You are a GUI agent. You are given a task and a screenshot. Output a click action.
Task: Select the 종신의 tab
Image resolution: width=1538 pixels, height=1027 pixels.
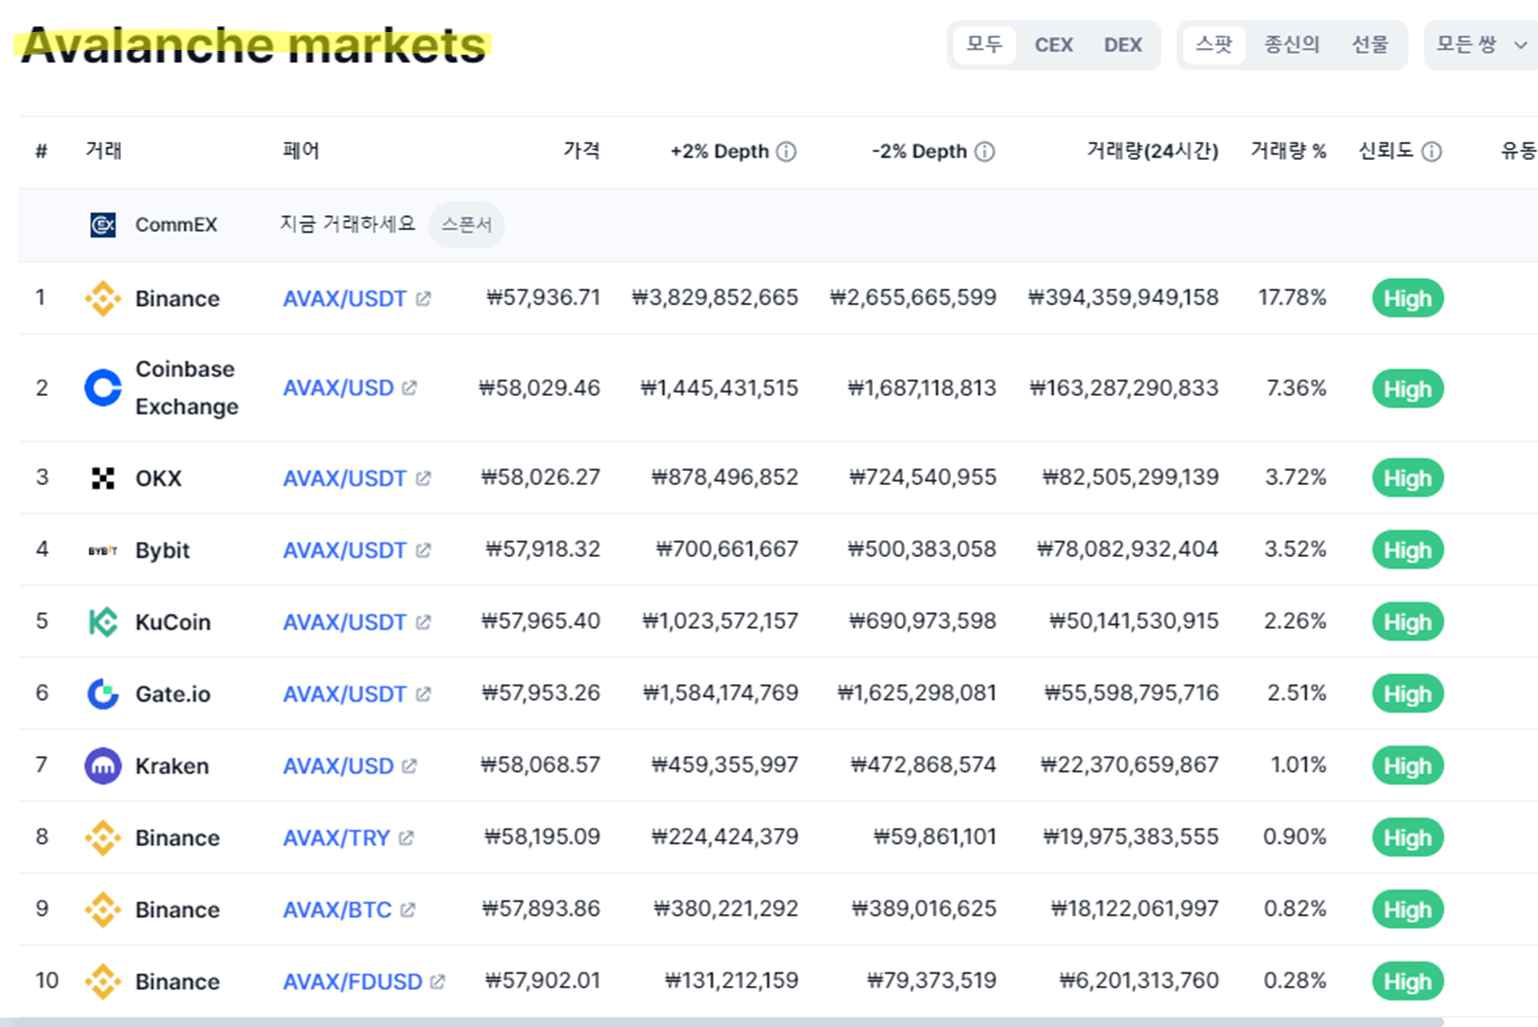(1292, 45)
